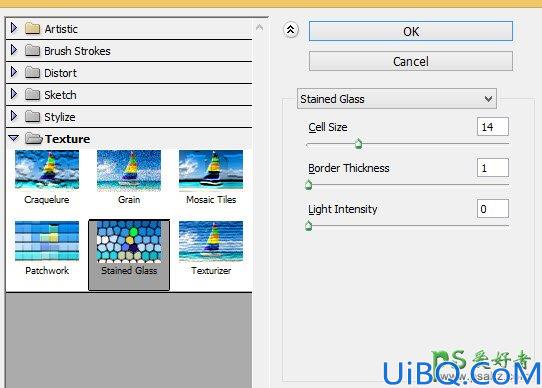Screen dimensions: 542x388
Task: Click the Border Thickness value field
Action: 493,168
